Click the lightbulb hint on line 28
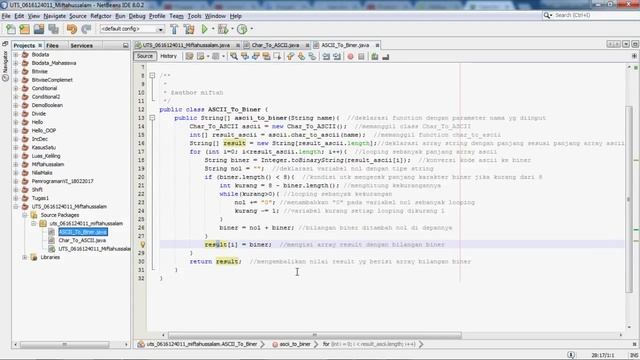 pyautogui.click(x=142, y=244)
